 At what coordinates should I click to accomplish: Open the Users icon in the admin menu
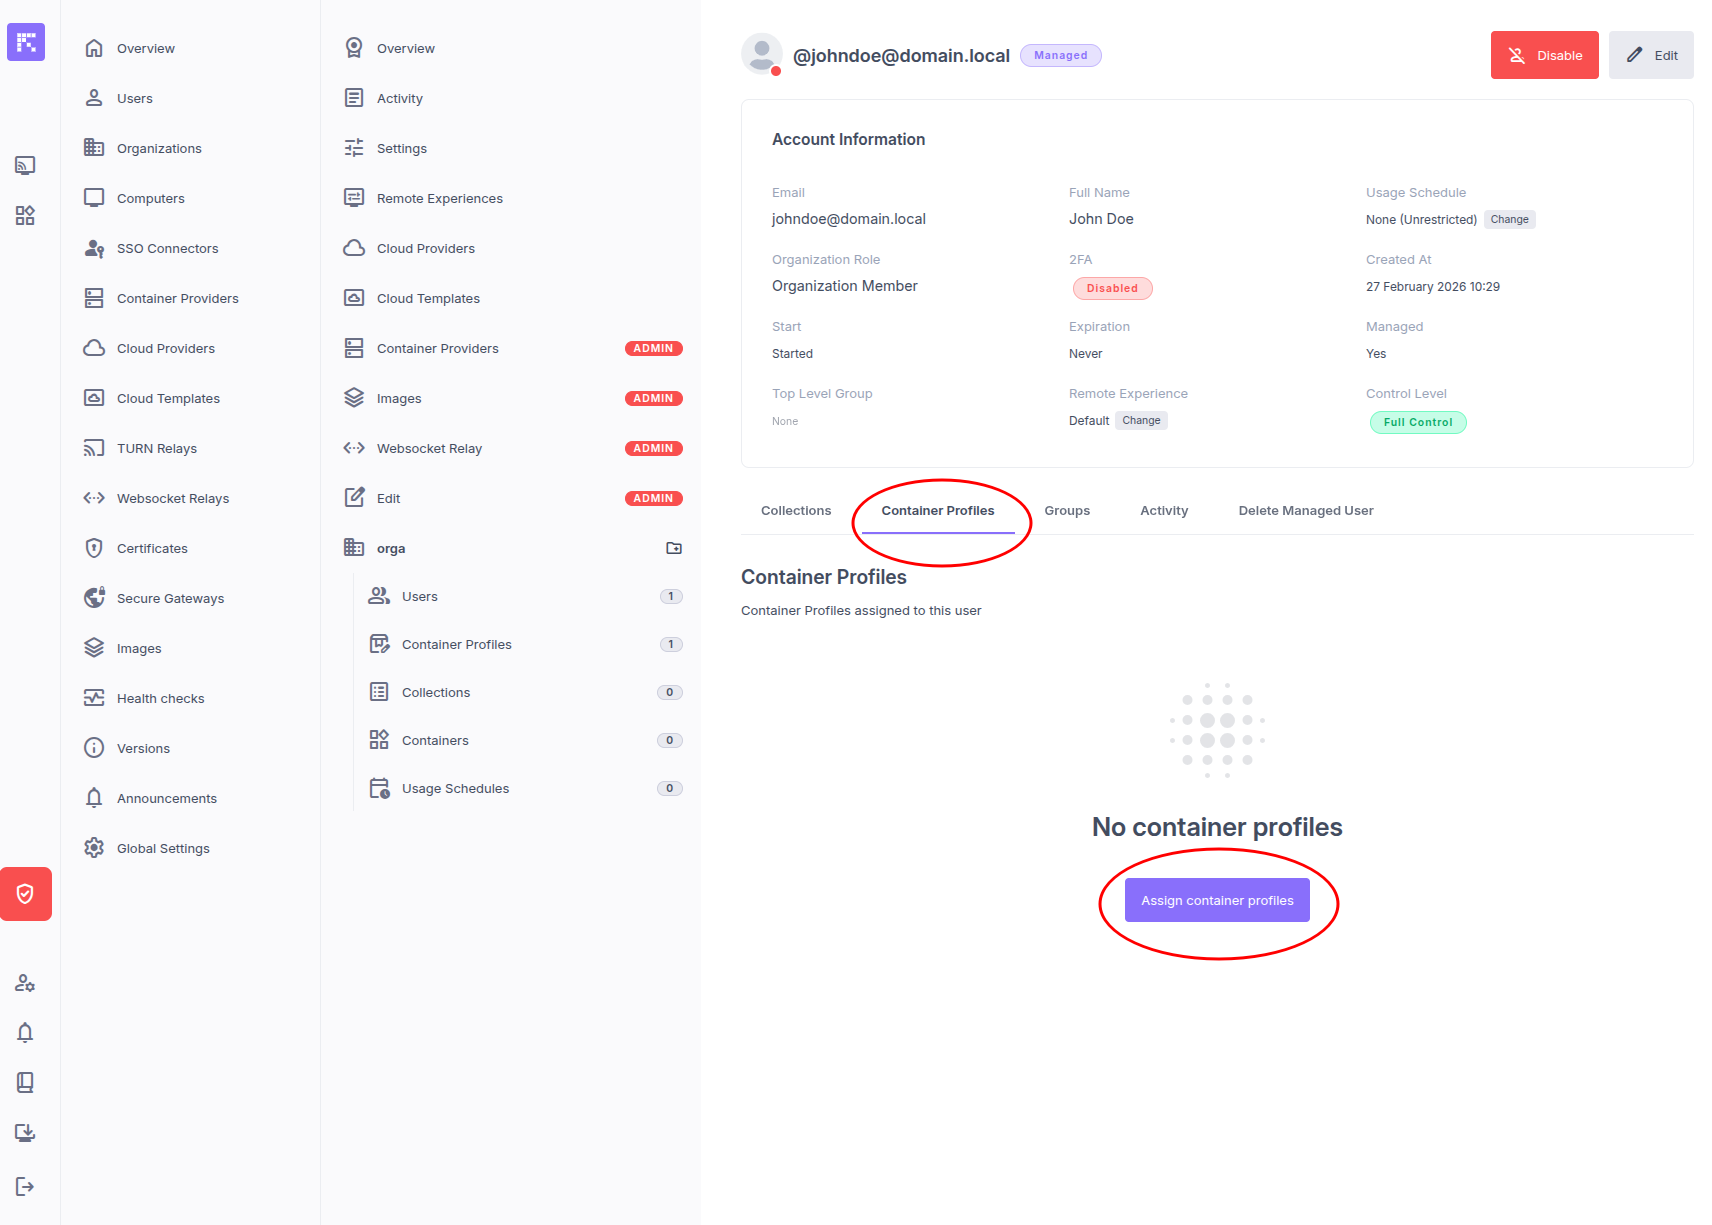pos(94,98)
